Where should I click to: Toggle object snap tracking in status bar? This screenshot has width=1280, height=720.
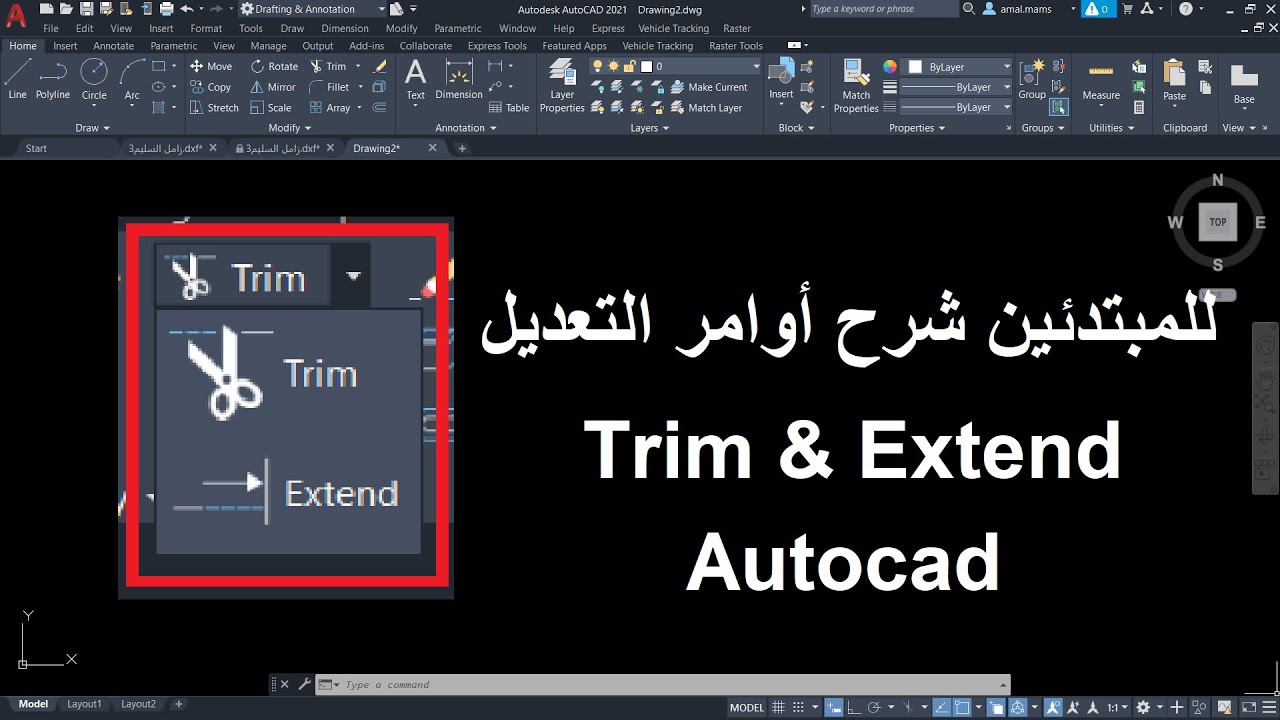[941, 707]
